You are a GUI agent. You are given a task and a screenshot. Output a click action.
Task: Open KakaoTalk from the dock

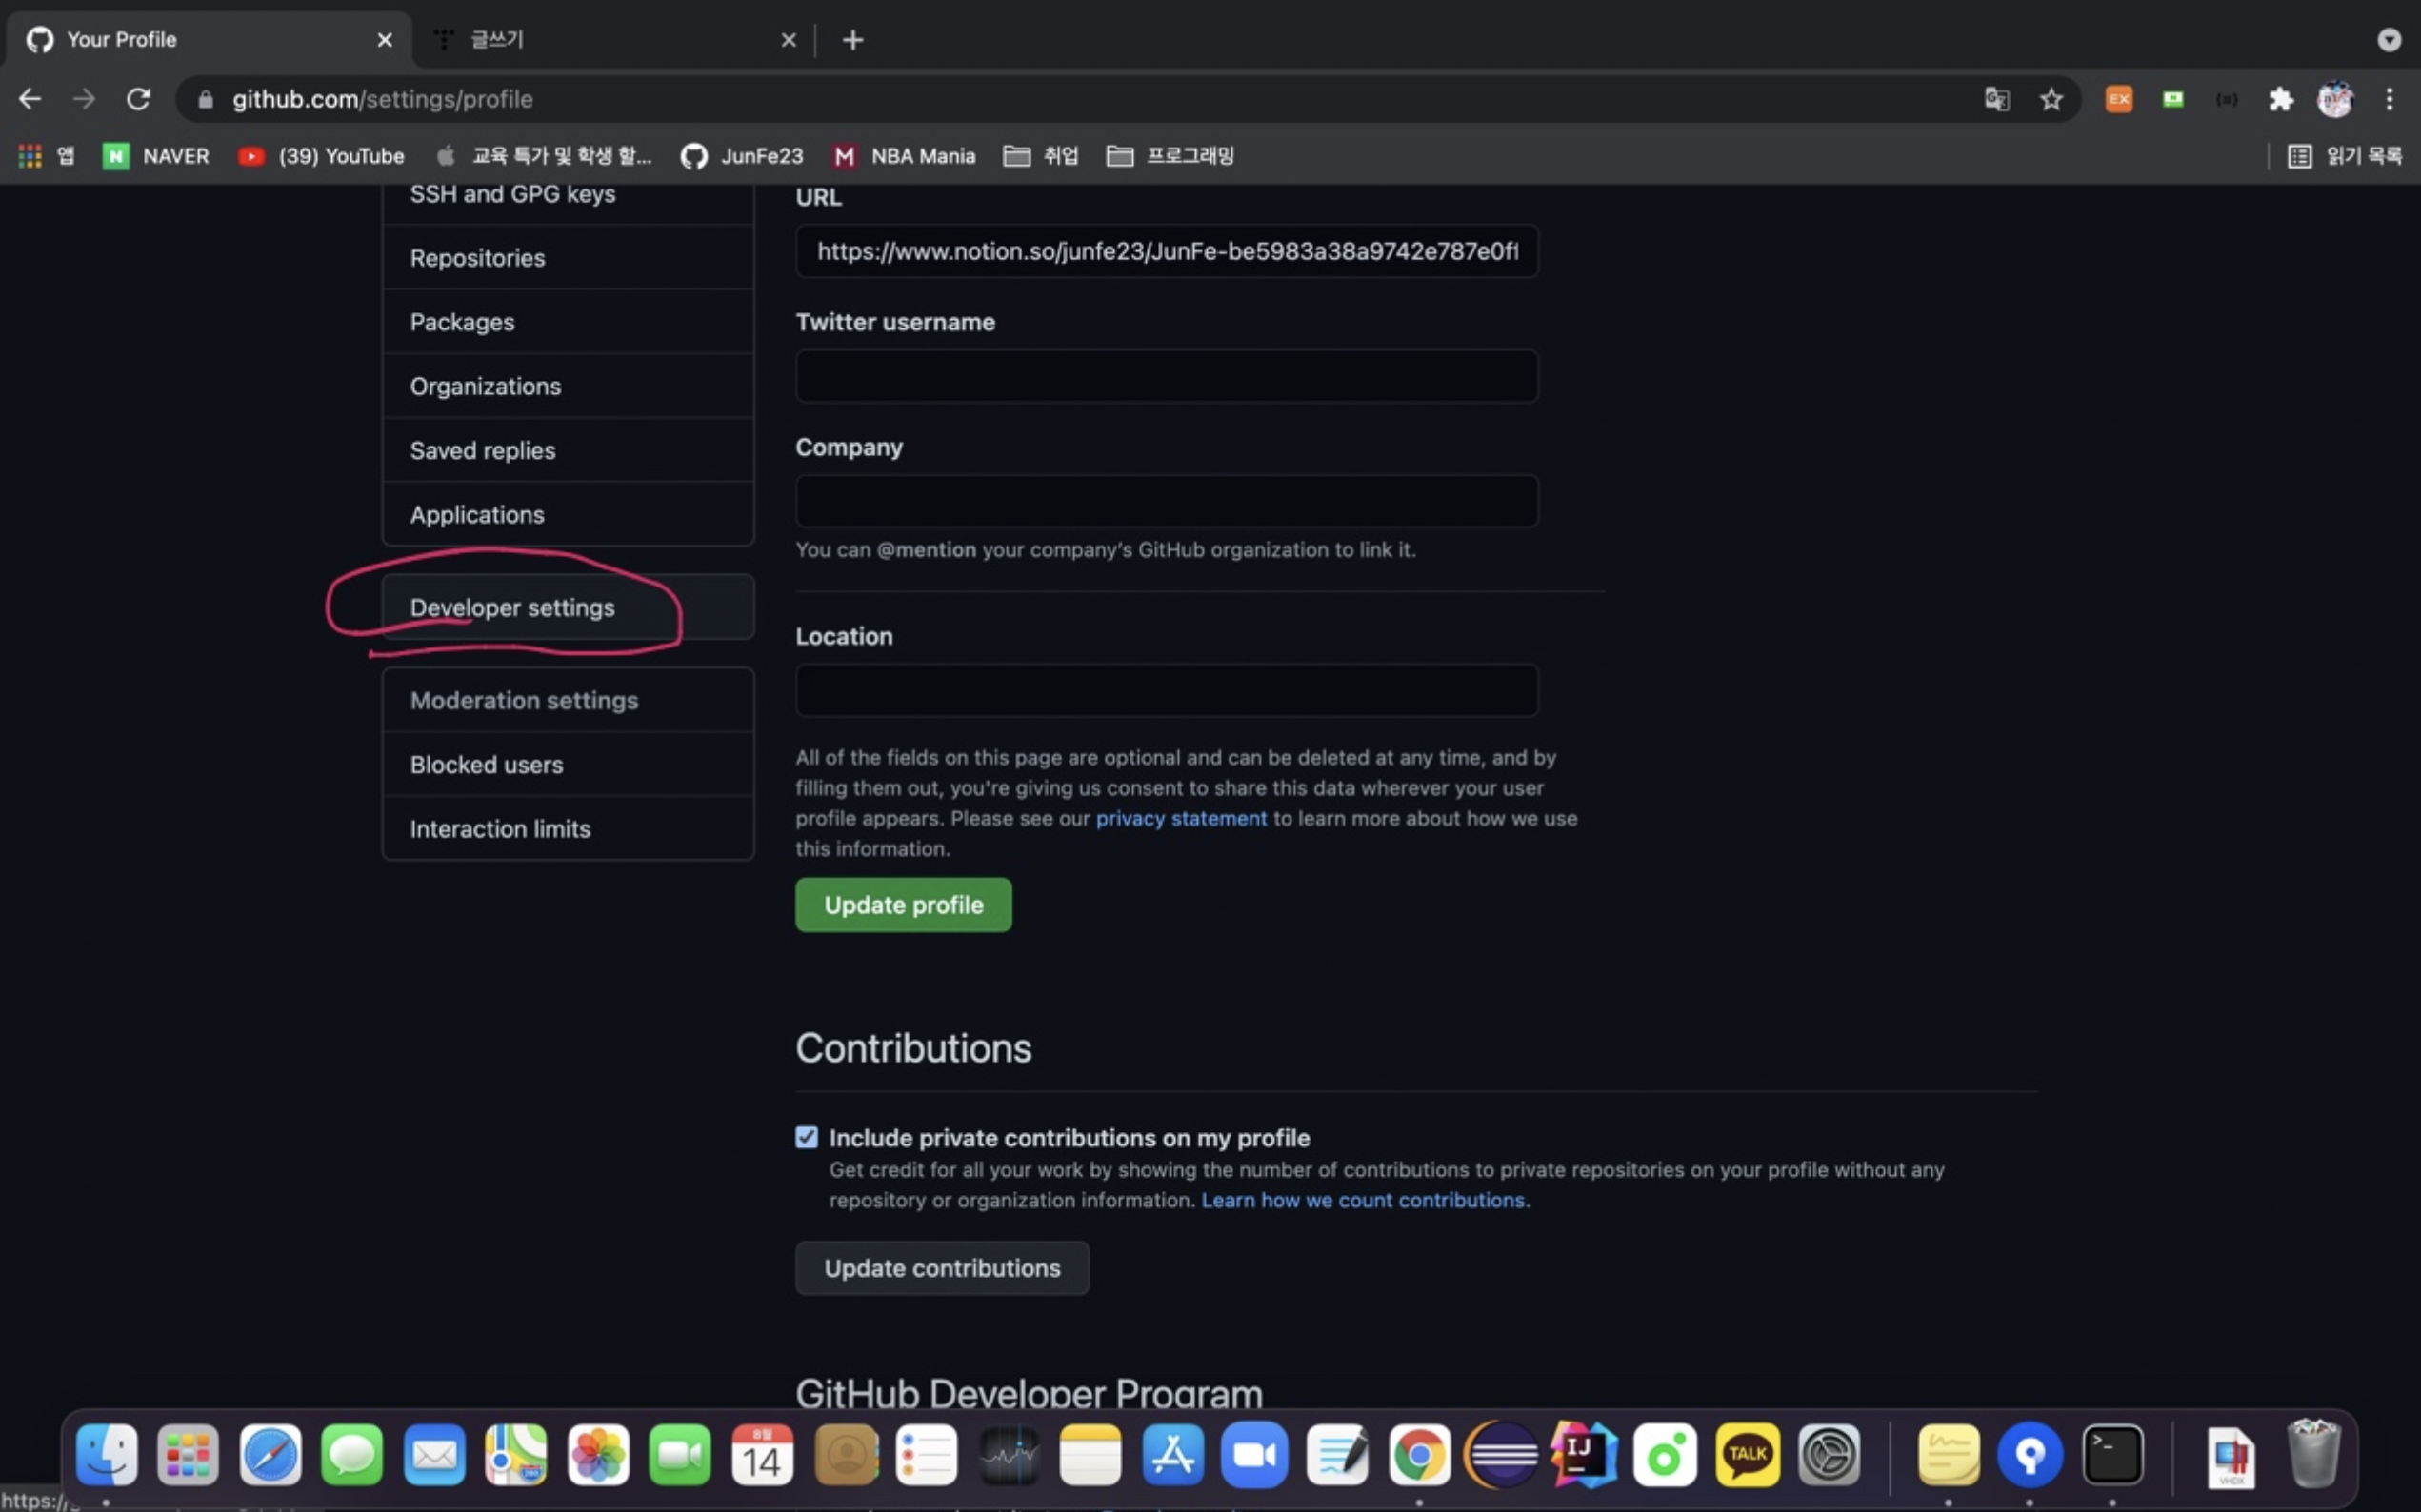click(1747, 1453)
